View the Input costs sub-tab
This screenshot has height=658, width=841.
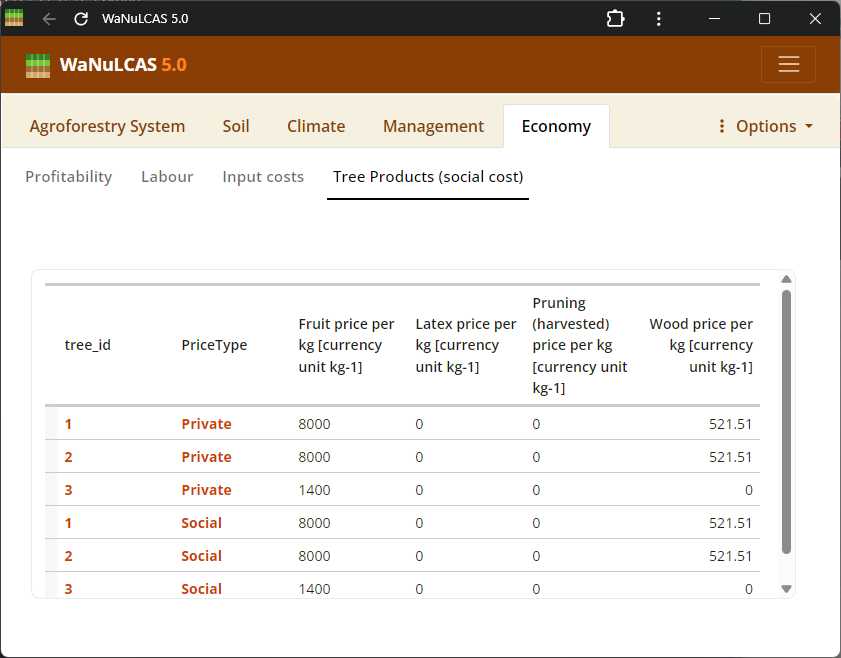(x=263, y=177)
